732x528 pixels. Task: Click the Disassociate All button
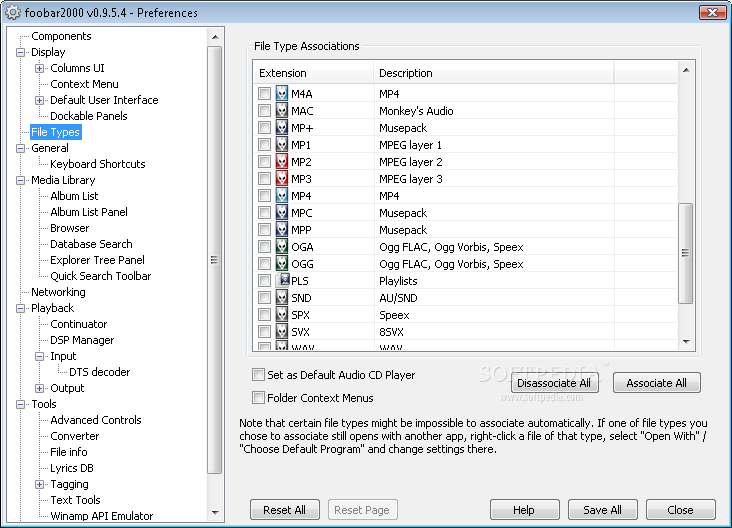554,383
